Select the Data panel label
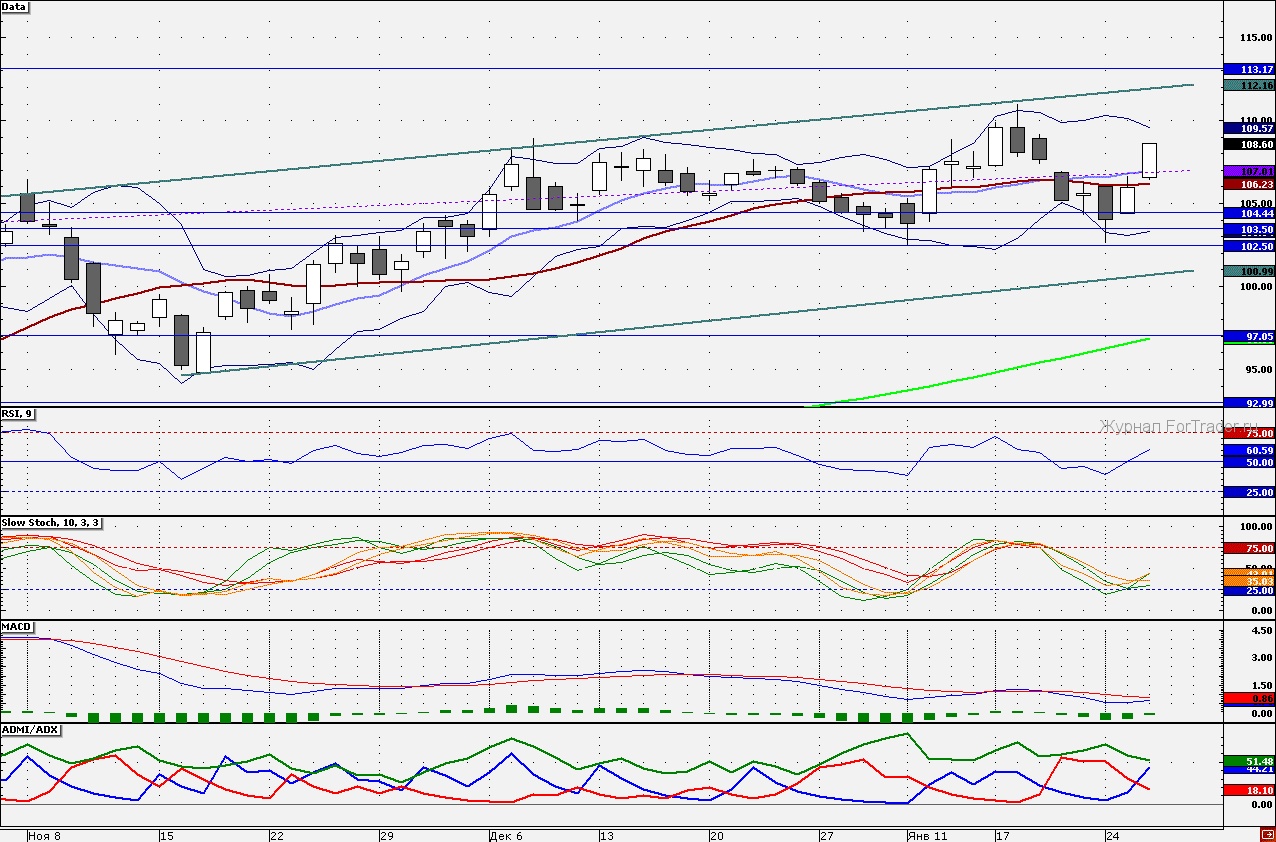The image size is (1276, 842). click(x=15, y=6)
